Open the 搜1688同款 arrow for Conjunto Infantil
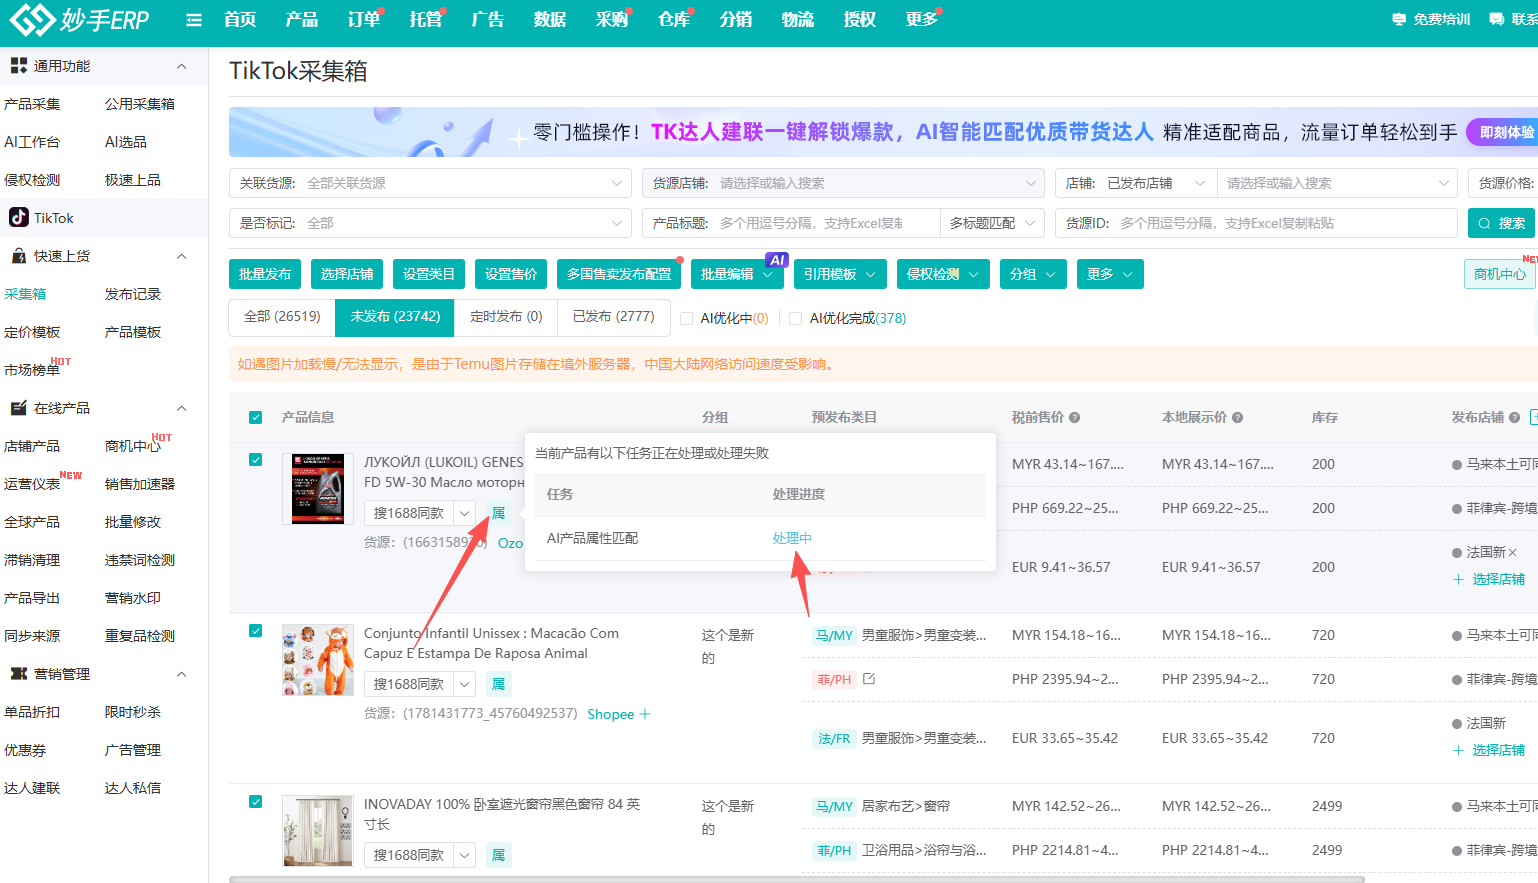The image size is (1538, 883). [x=464, y=684]
